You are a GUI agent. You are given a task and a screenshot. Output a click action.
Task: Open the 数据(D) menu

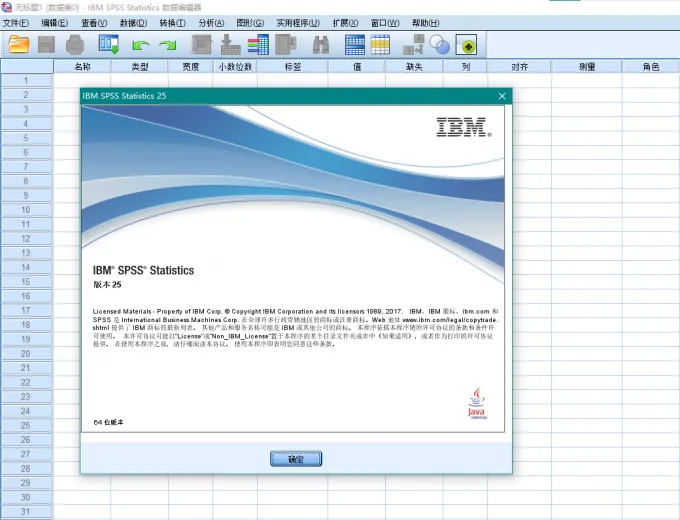[x=134, y=23]
